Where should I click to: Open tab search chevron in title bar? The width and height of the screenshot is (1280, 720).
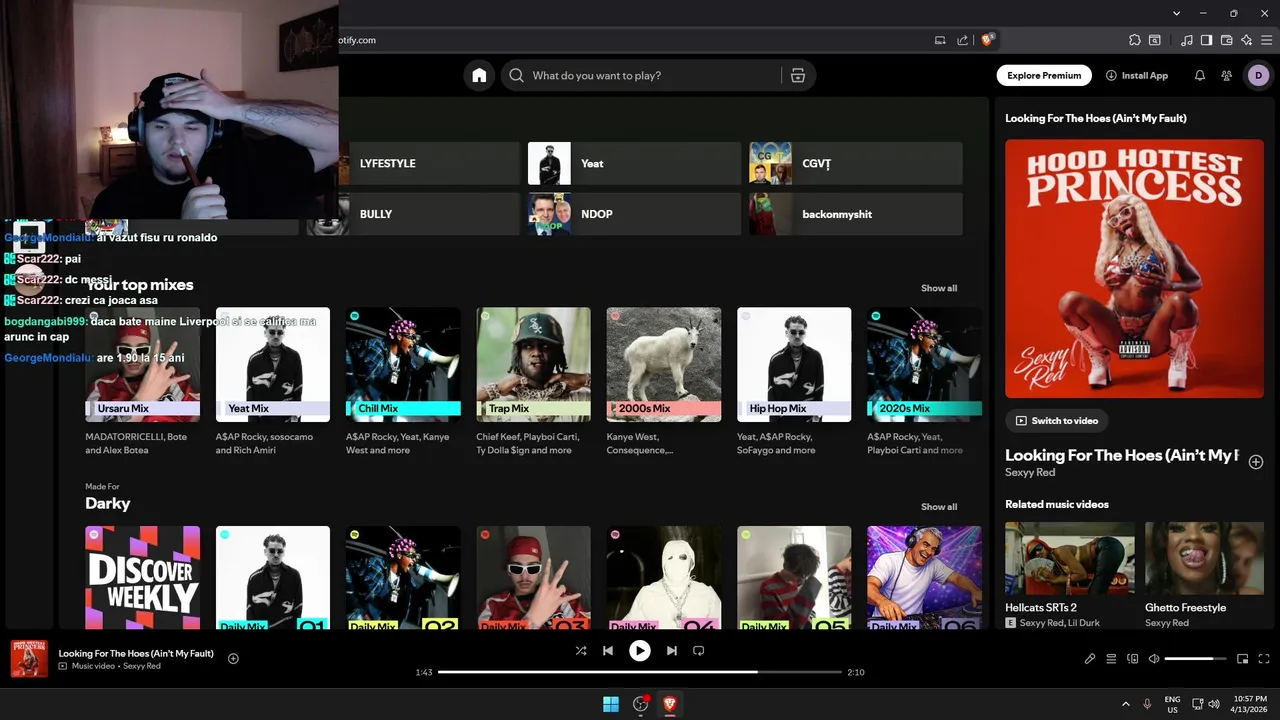pyautogui.click(x=1177, y=13)
